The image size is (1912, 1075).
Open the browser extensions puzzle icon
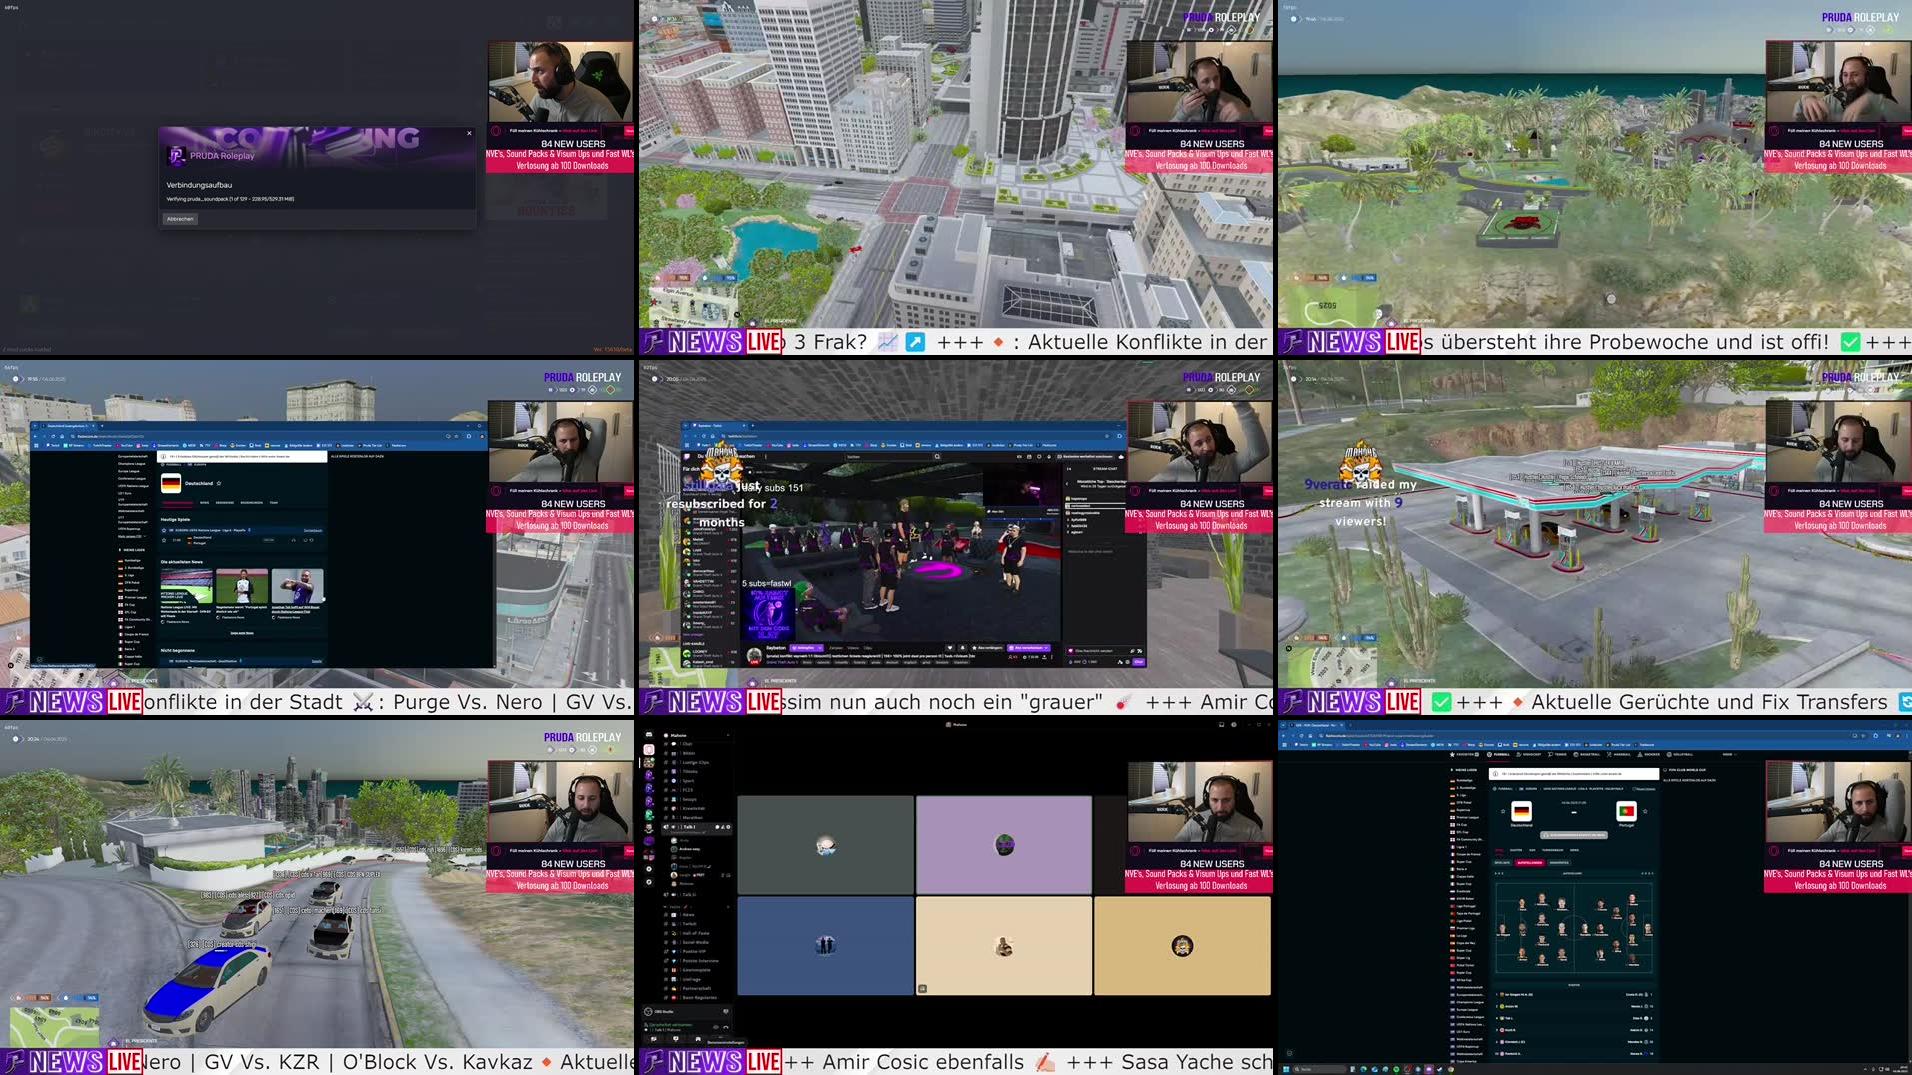pyautogui.click(x=1876, y=736)
